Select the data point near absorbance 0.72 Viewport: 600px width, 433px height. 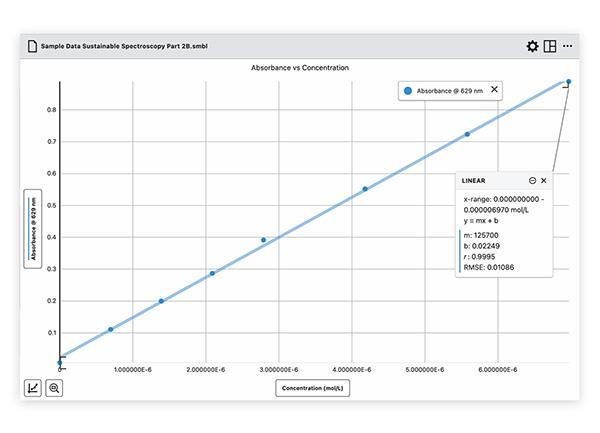[467, 134]
